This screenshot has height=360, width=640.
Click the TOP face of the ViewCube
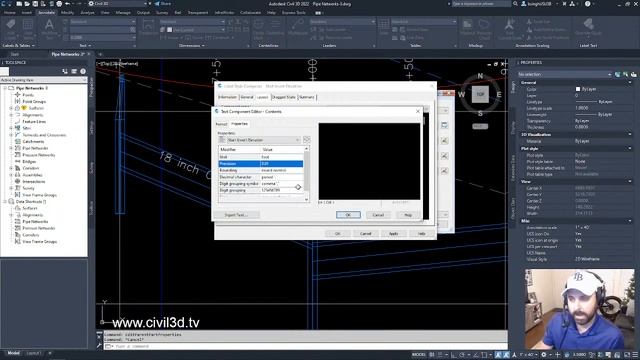[480, 94]
